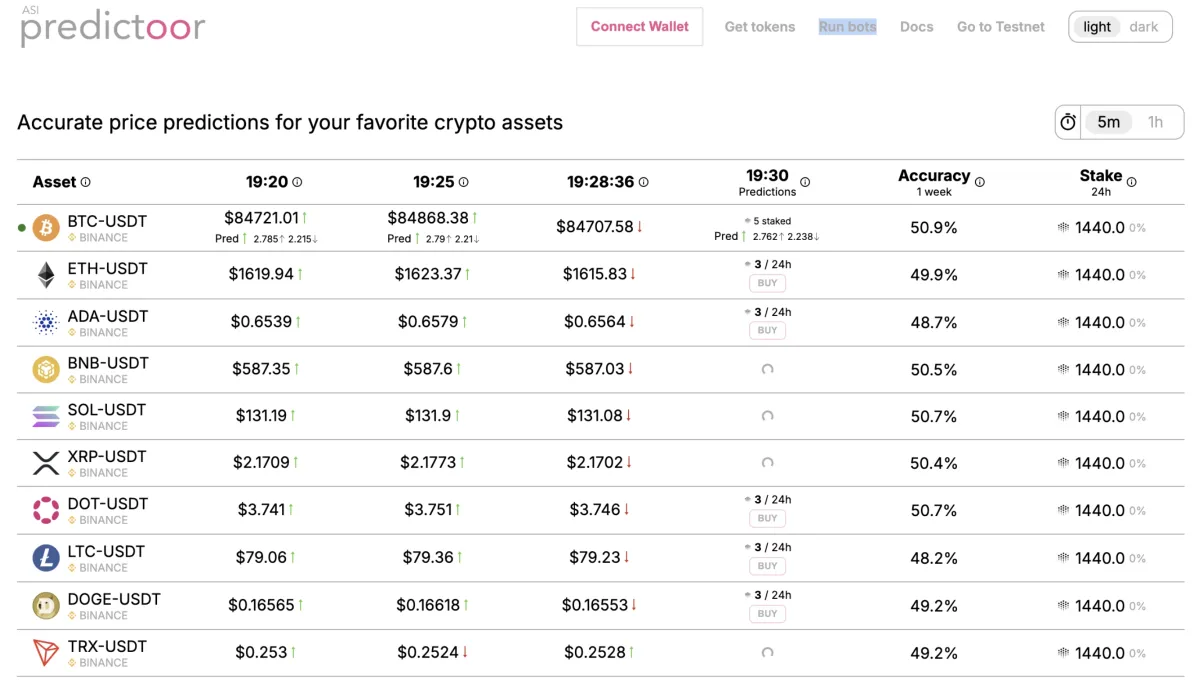The height and width of the screenshot is (688, 1200).
Task: Click the Connect Wallet button
Action: 639,27
